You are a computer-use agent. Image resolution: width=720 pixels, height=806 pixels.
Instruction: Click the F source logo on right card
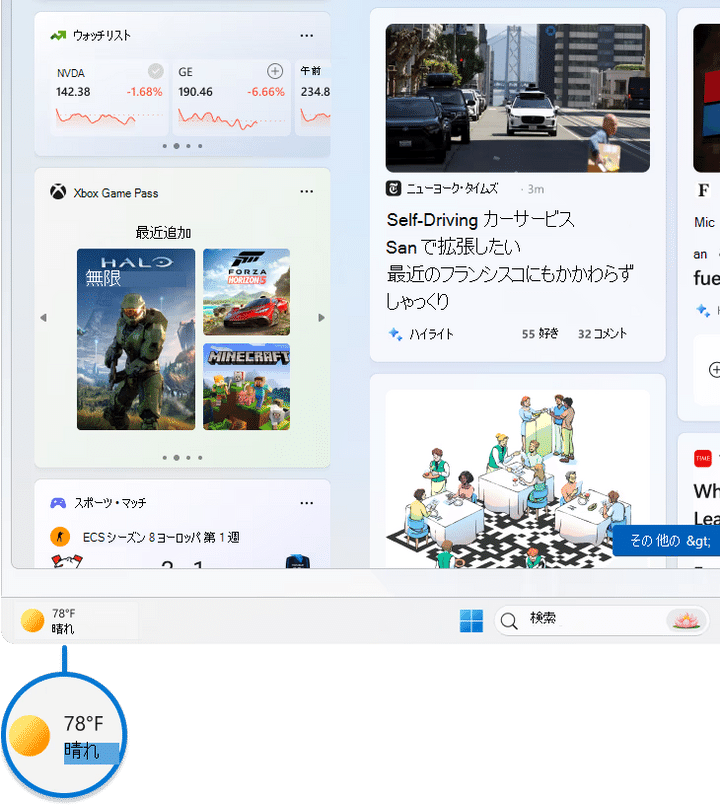704,190
